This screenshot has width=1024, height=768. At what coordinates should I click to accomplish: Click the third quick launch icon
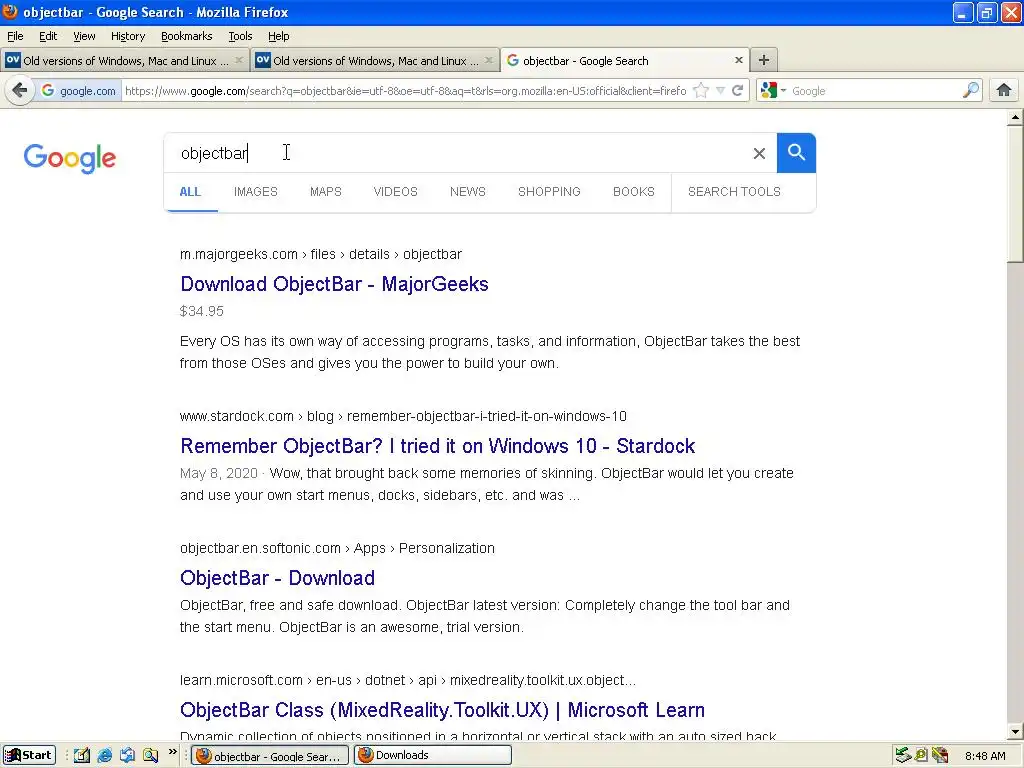(x=127, y=755)
